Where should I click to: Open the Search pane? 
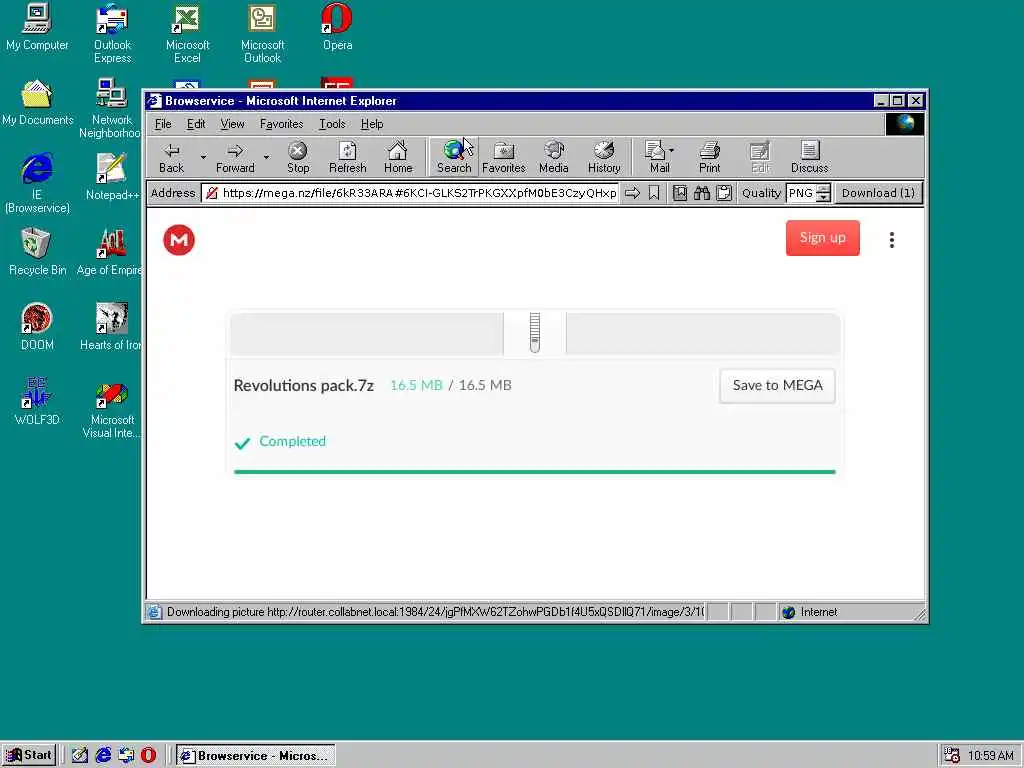click(453, 157)
